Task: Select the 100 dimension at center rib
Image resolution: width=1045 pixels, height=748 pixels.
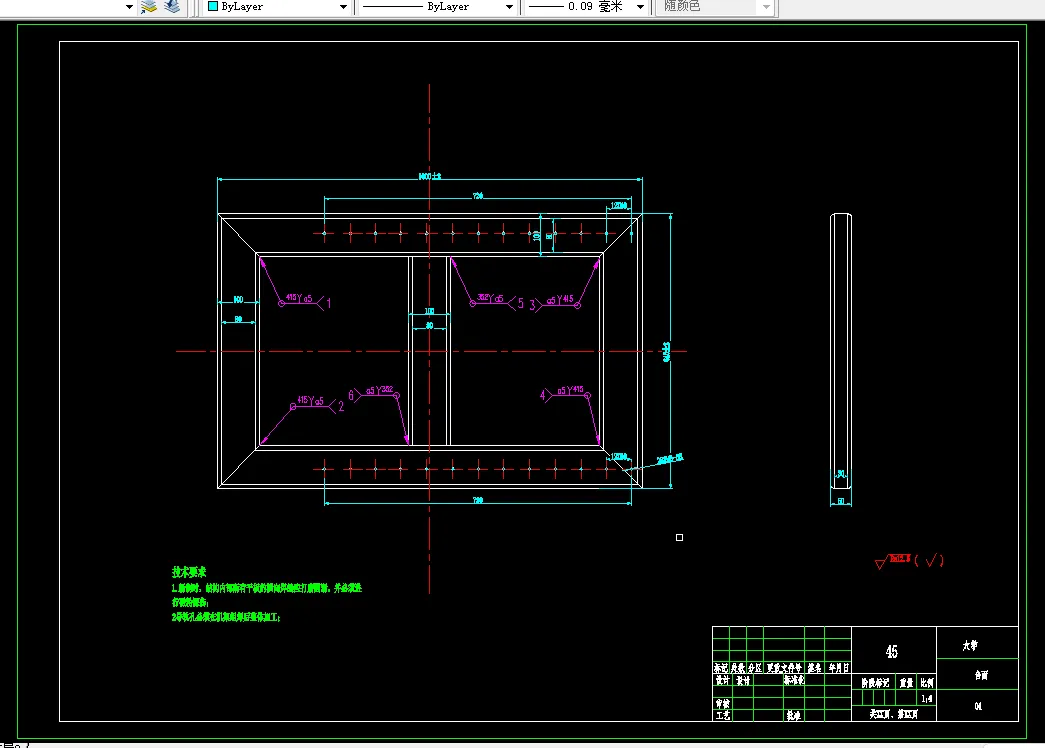Action: tap(429, 311)
